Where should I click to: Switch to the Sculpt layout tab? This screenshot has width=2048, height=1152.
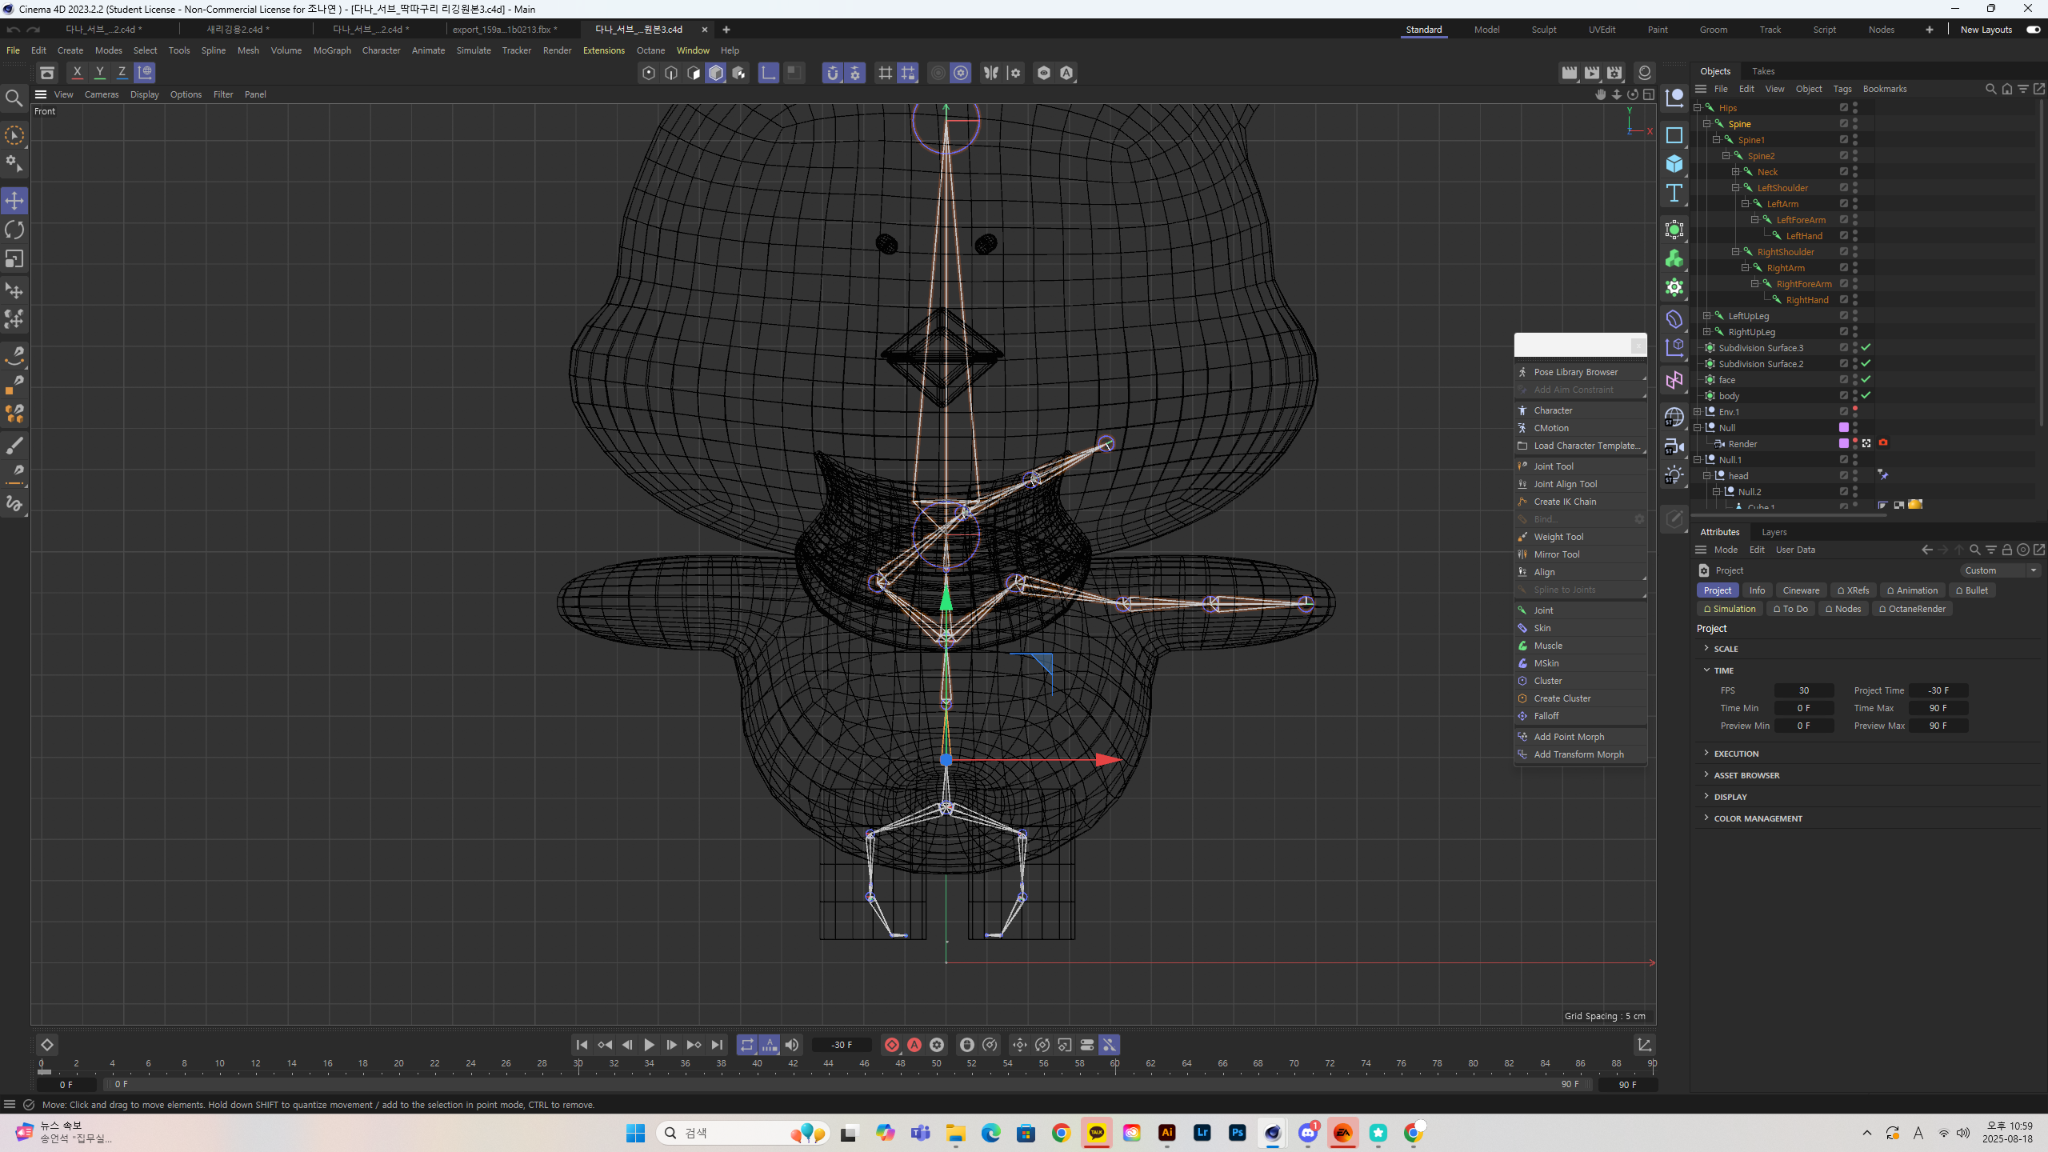tap(1543, 30)
